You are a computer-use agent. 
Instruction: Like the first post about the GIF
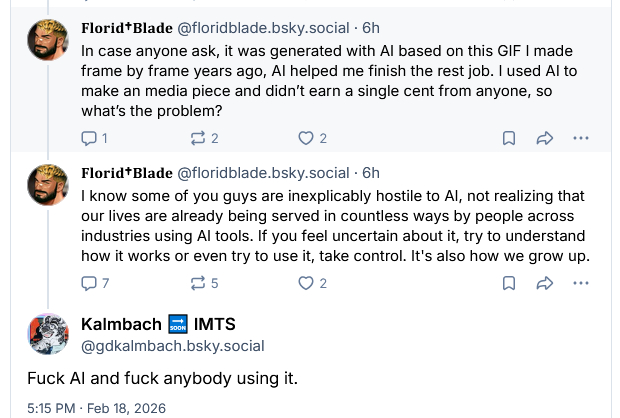(307, 138)
